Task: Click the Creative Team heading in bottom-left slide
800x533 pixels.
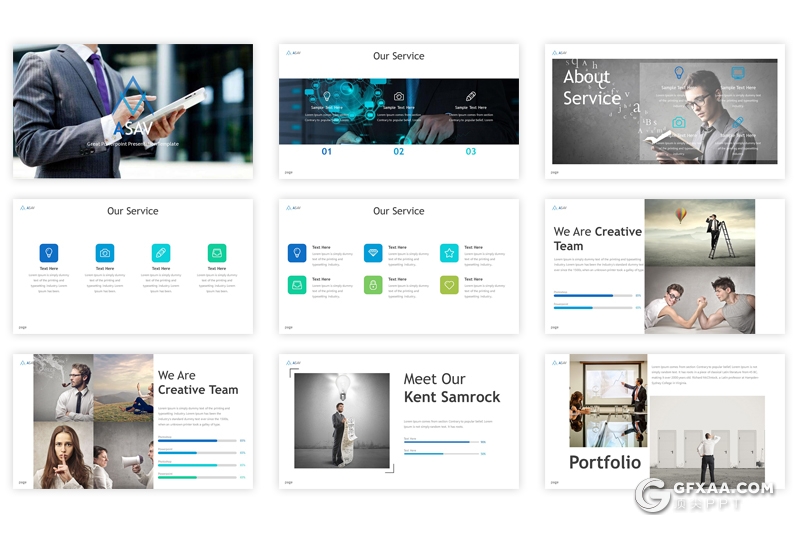Action: coord(198,390)
